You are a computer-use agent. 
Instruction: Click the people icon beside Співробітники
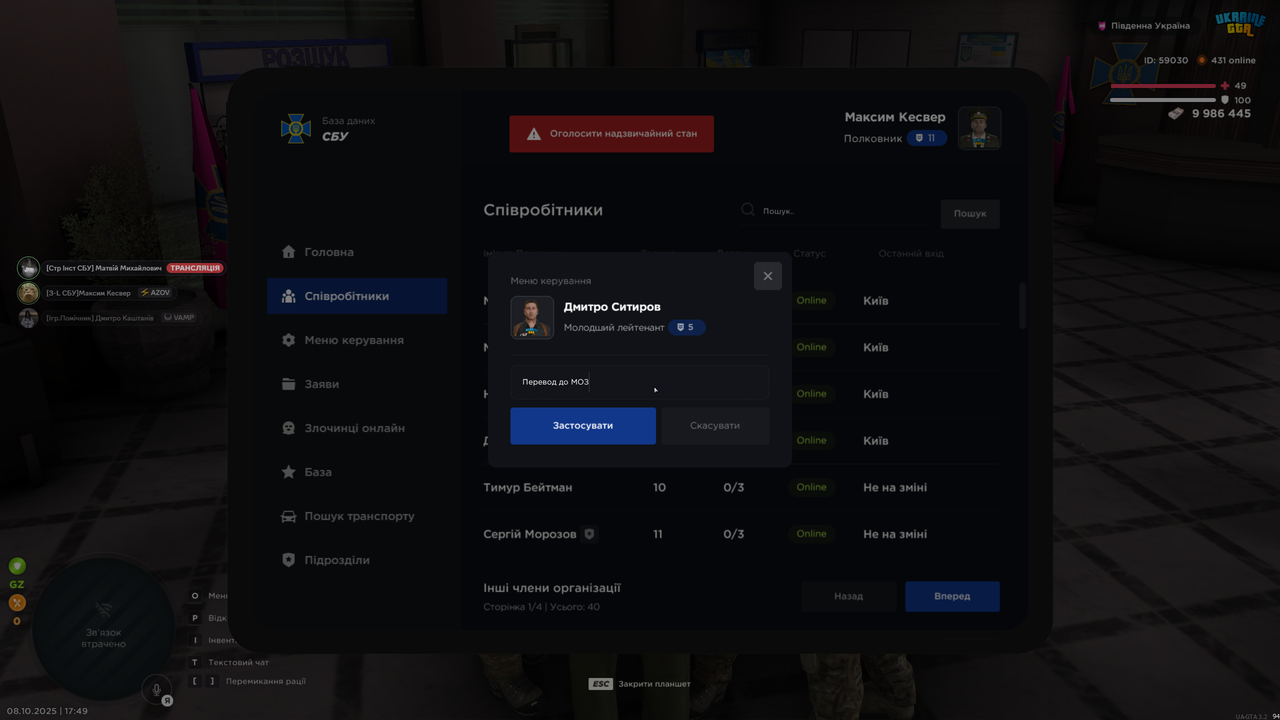pyautogui.click(x=289, y=296)
